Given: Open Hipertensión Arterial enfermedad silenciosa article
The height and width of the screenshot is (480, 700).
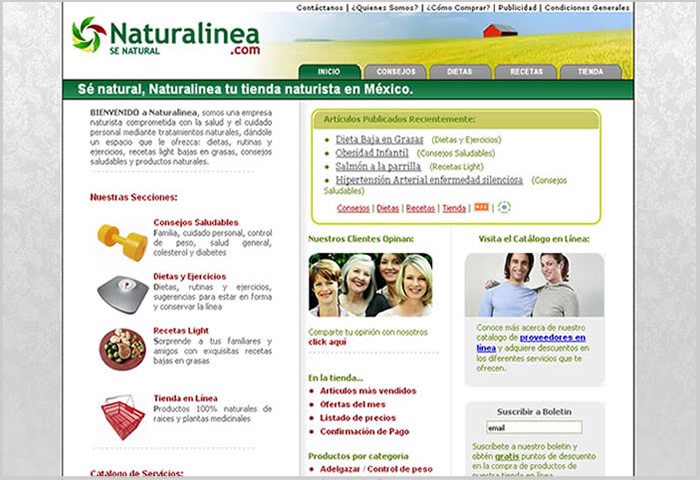Looking at the screenshot, I should tap(429, 180).
